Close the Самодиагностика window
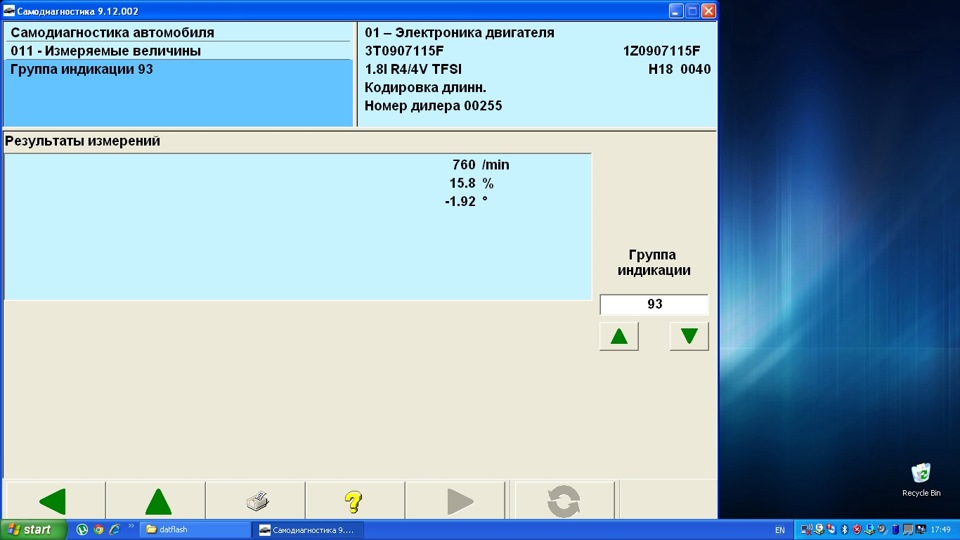 (708, 11)
